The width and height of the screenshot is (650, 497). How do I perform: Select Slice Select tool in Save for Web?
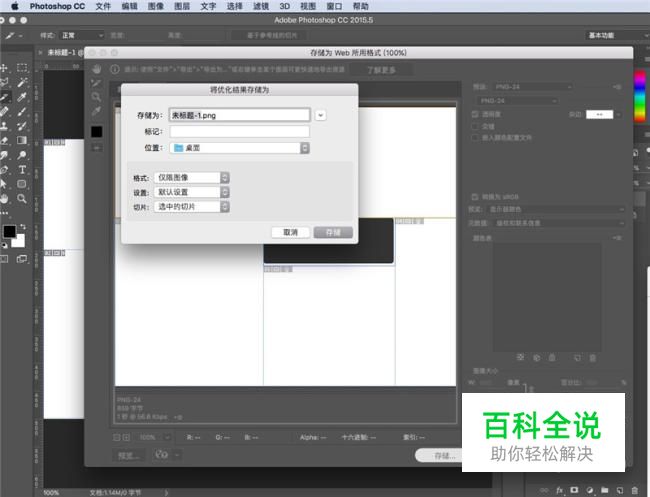(97, 83)
